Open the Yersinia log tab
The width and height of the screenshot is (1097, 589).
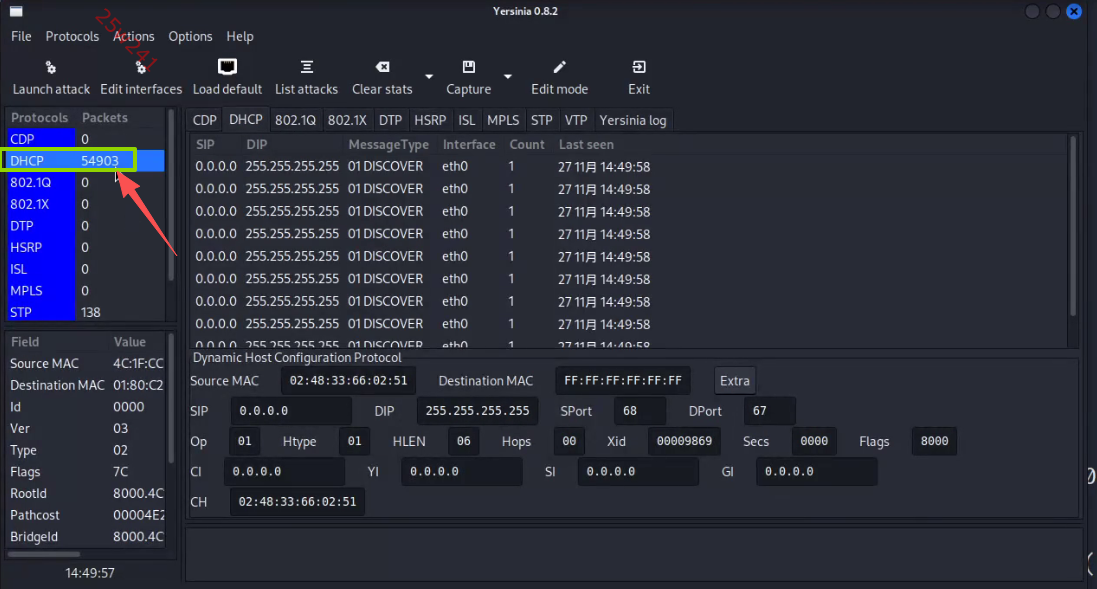[x=632, y=120]
